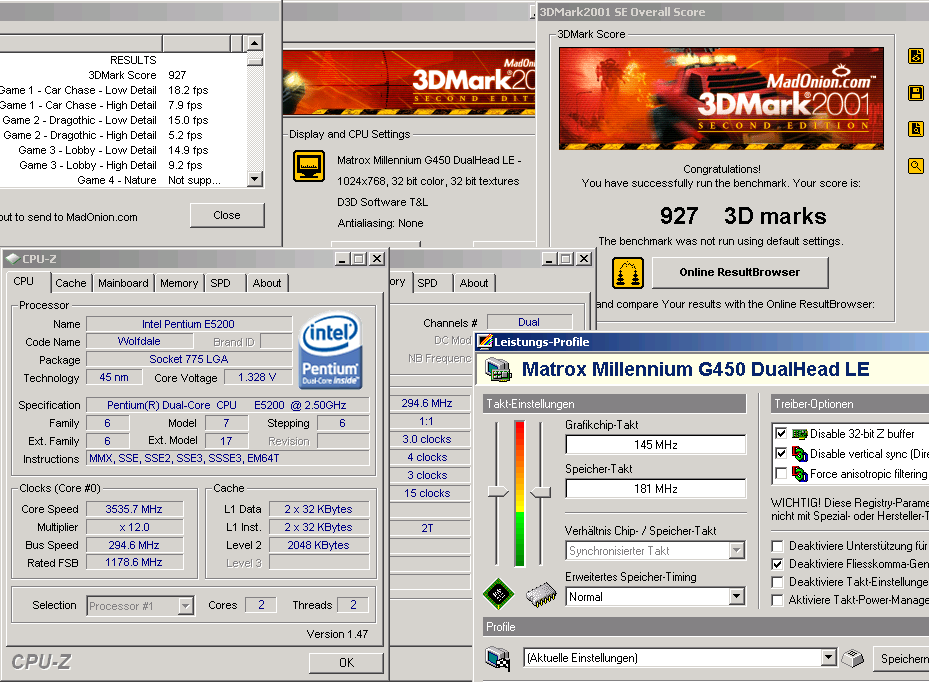Viewport: 929px width, 682px height.
Task: Click the yellow floppy disk save icon
Action: tap(916, 93)
